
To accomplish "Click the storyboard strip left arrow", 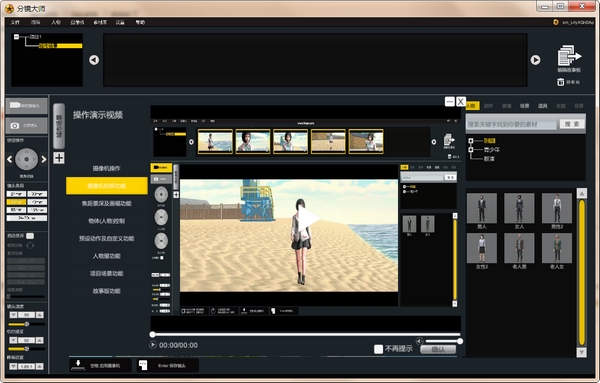I will pyautogui.click(x=94, y=60).
